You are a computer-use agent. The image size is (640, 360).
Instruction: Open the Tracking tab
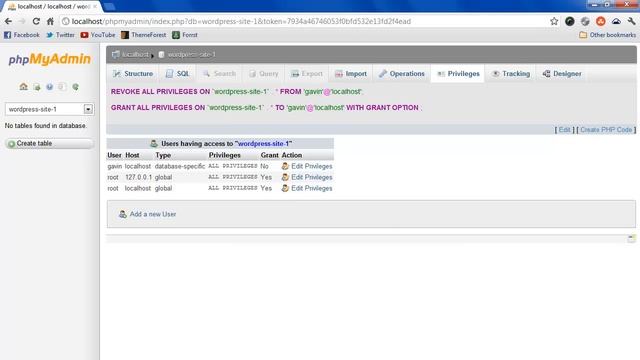coord(511,73)
